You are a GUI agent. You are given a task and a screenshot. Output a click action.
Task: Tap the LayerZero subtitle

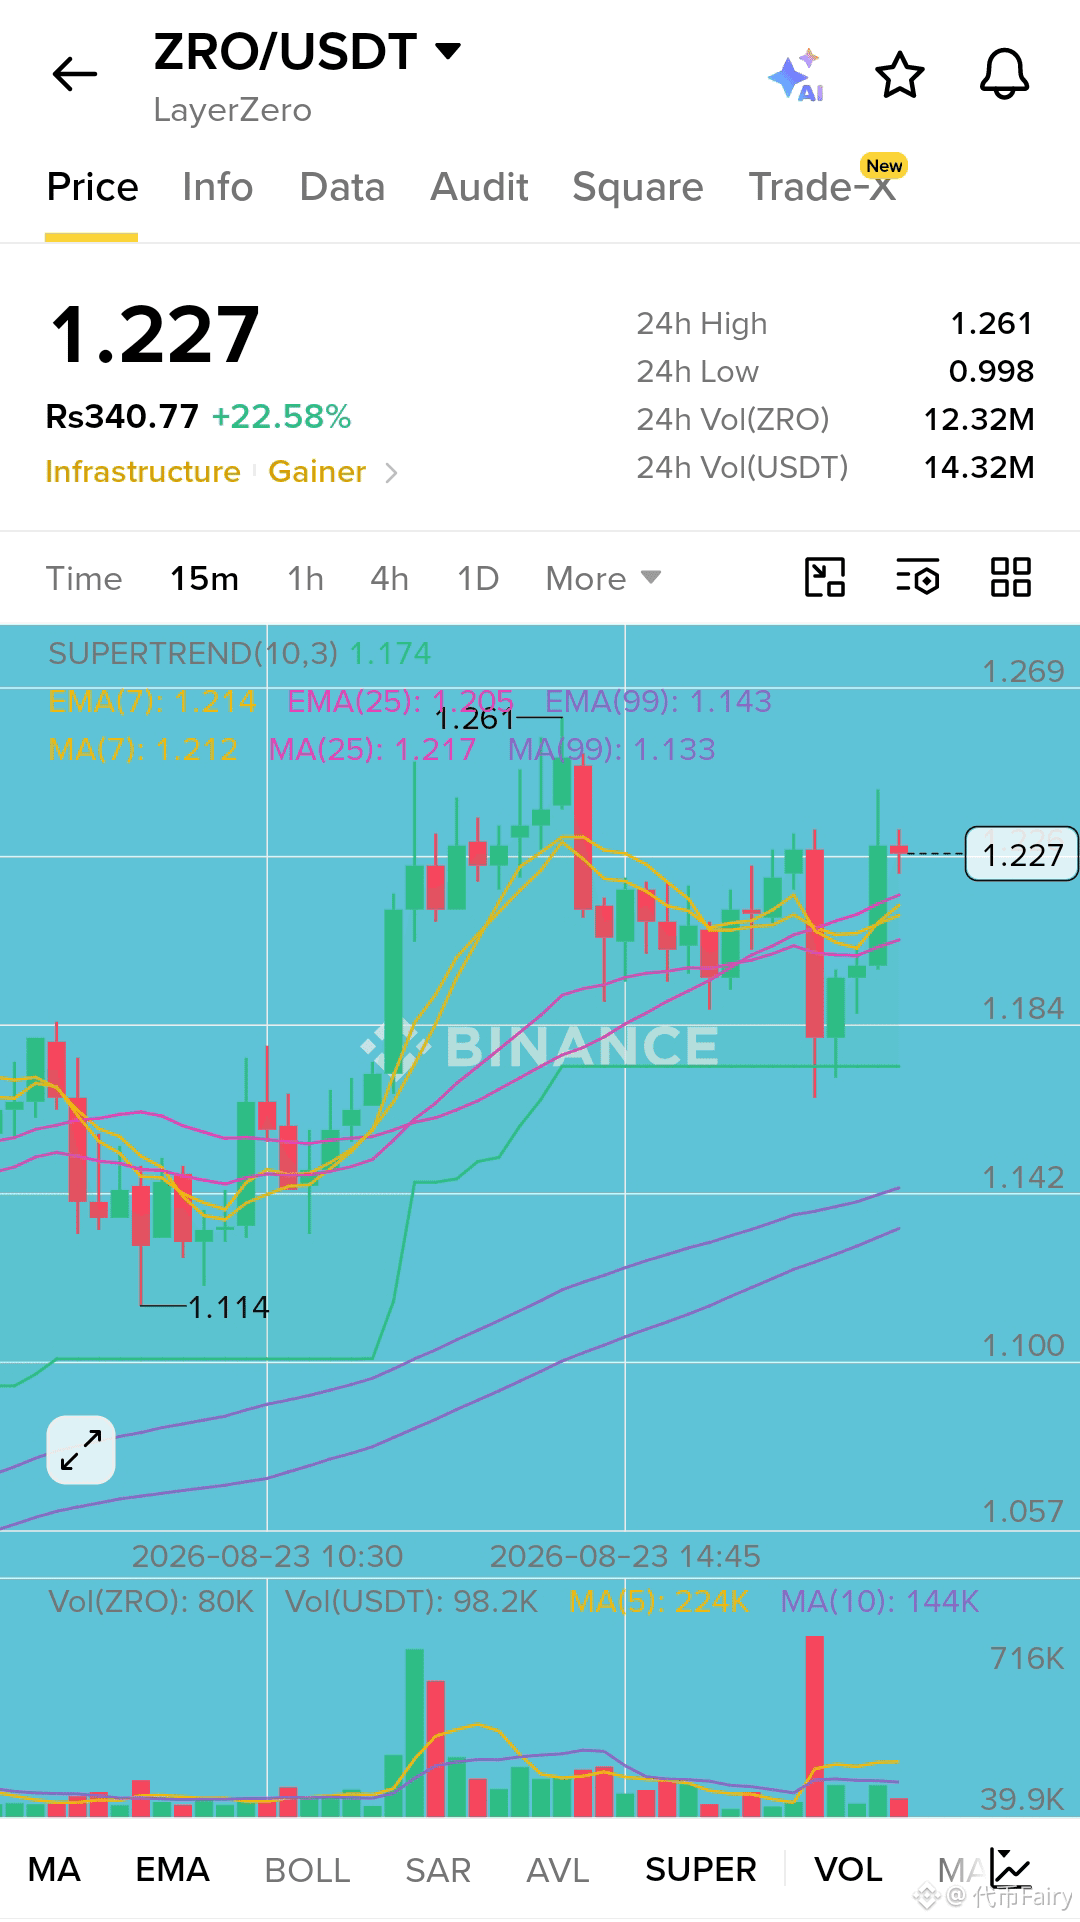(232, 110)
